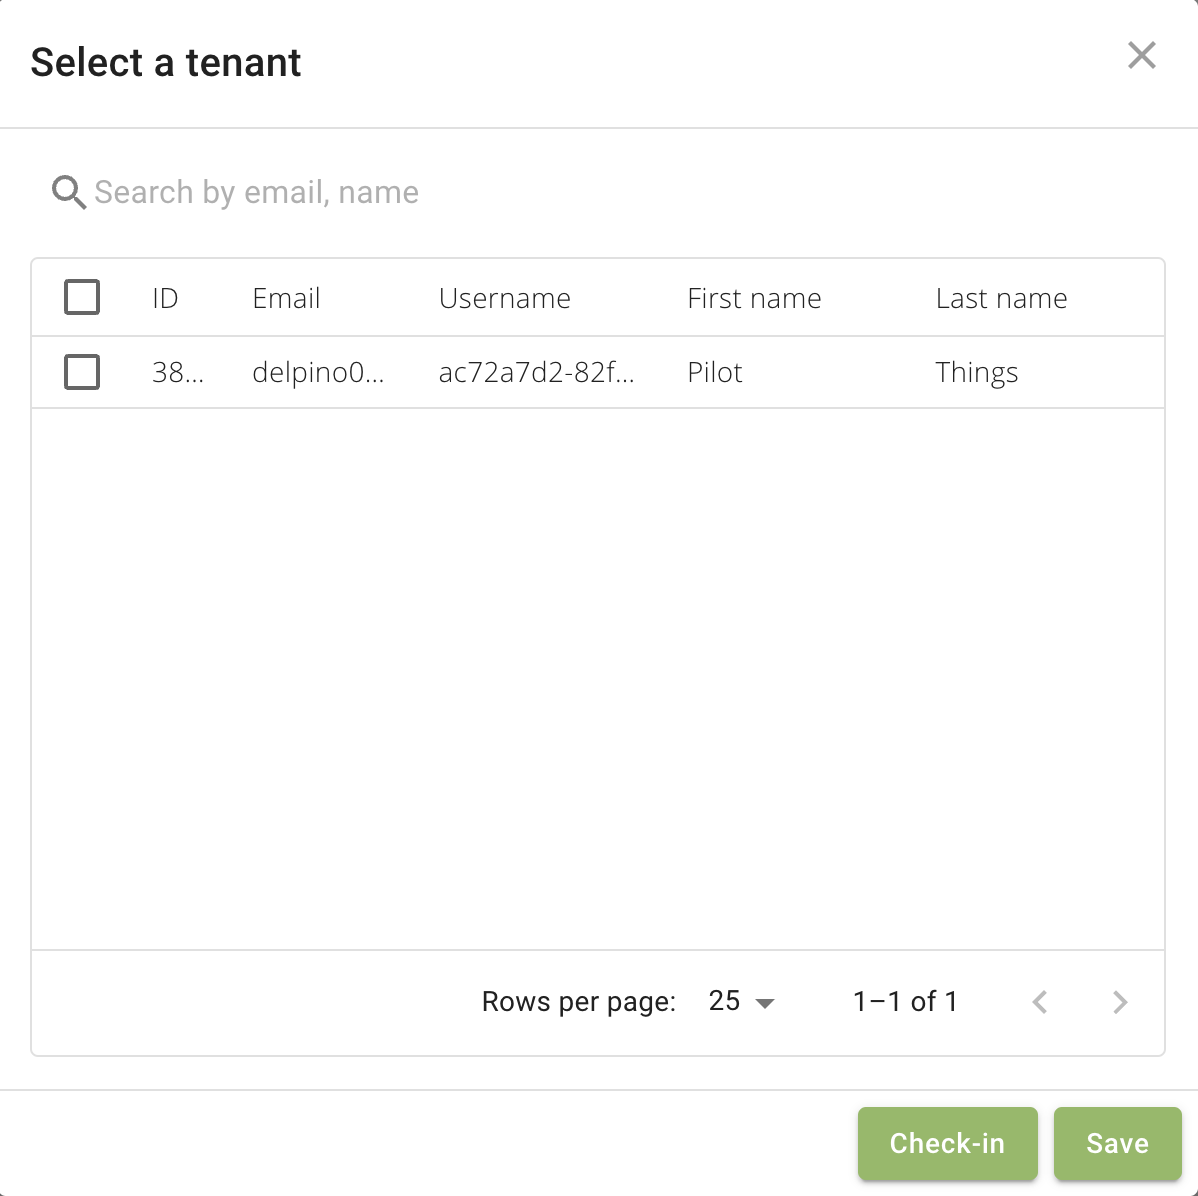Select the delpino0... email cell
Screen dimensions: 1198x1196
point(318,372)
